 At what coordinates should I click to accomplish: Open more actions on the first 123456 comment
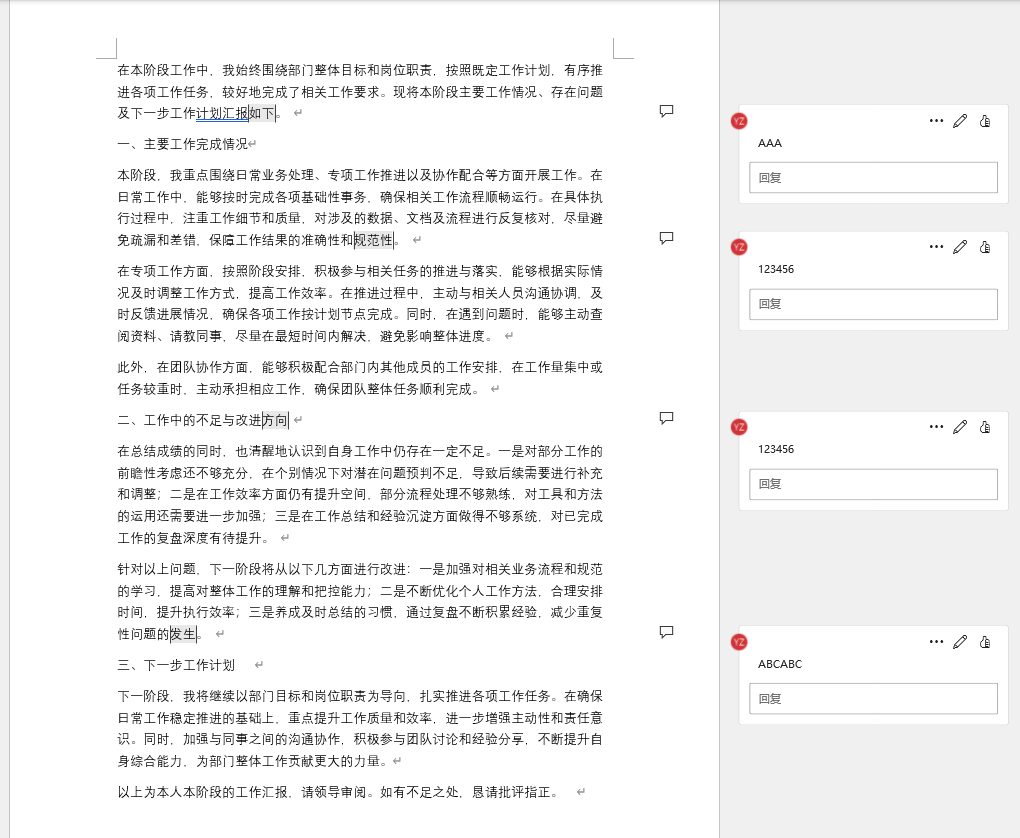pos(936,246)
